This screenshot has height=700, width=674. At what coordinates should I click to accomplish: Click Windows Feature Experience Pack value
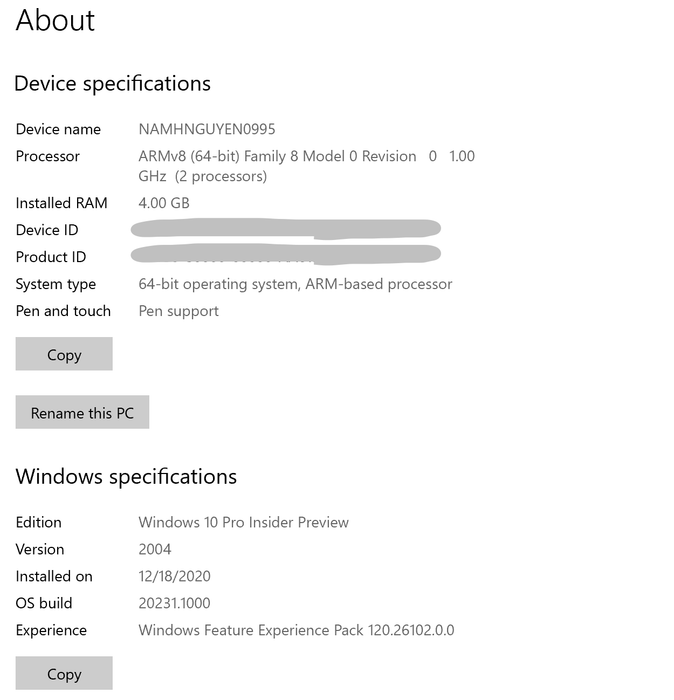[x=296, y=630]
